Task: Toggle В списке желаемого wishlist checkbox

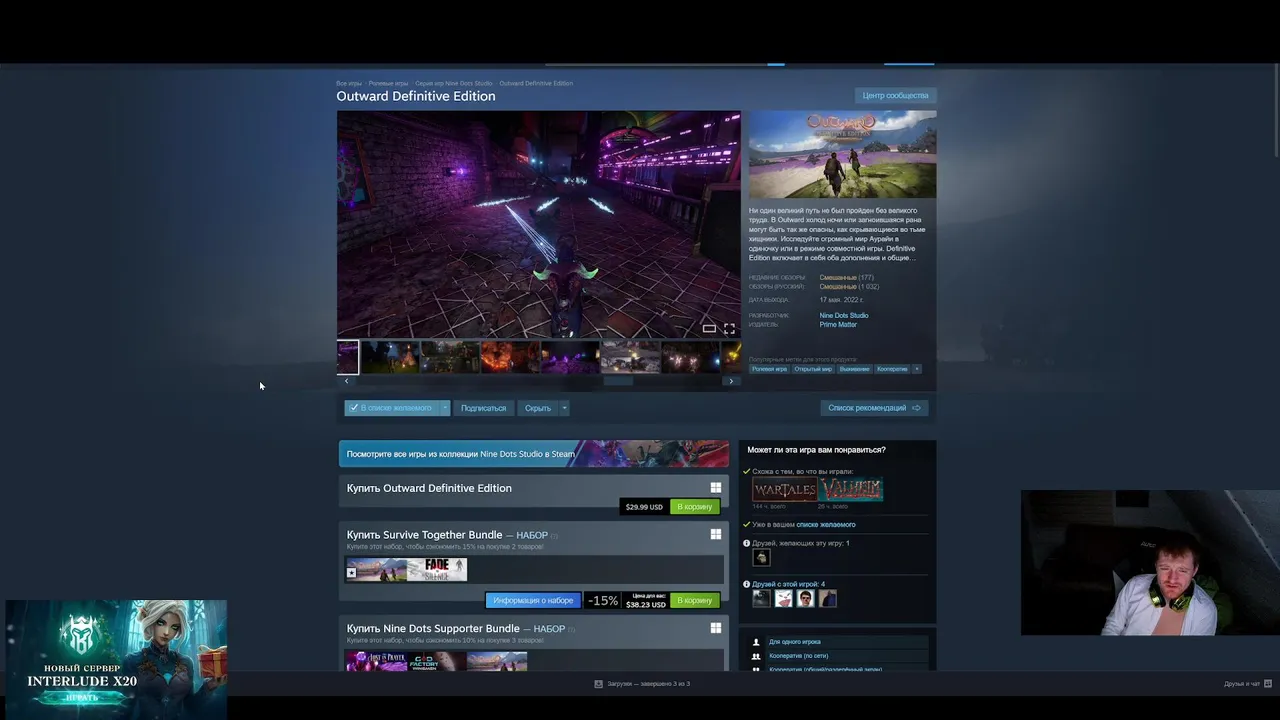Action: tap(391, 408)
